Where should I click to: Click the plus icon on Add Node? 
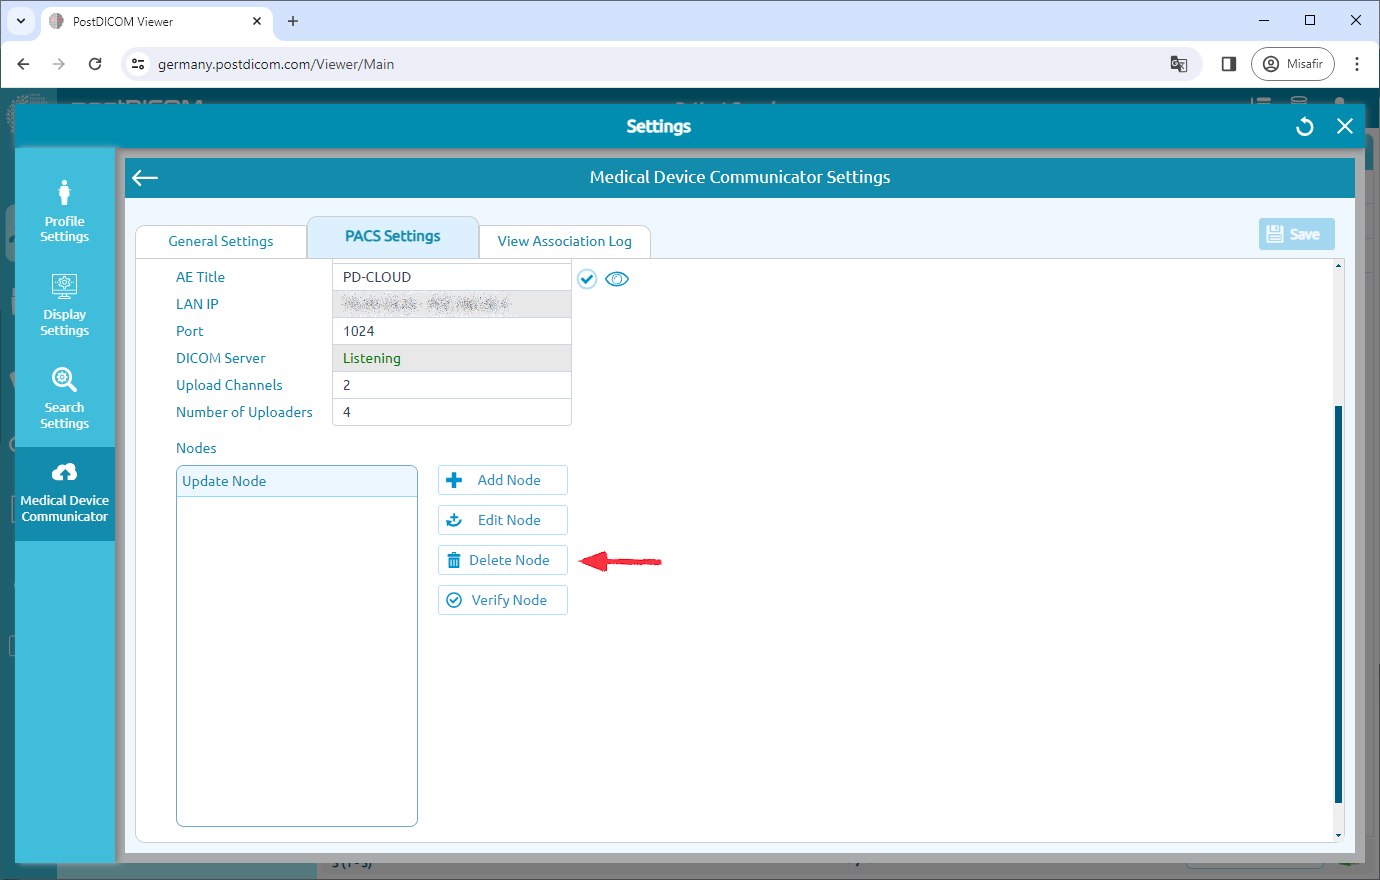(x=455, y=479)
